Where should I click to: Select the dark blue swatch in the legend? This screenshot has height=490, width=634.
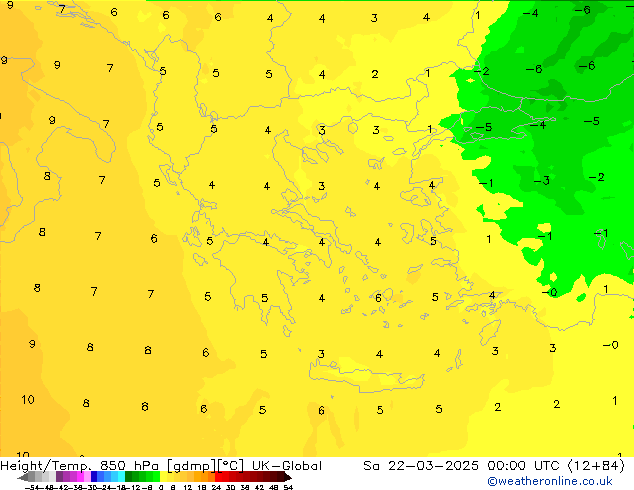click(x=94, y=477)
